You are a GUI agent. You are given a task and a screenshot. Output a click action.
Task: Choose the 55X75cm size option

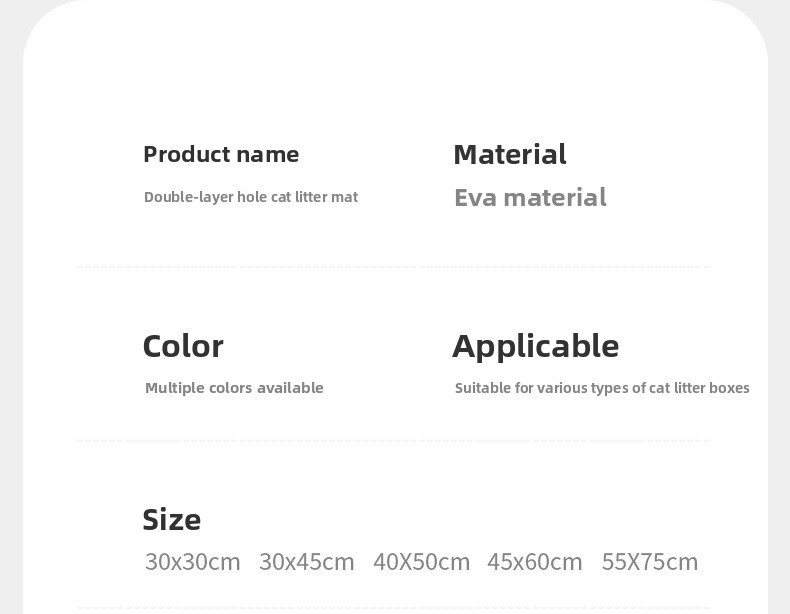[650, 562]
